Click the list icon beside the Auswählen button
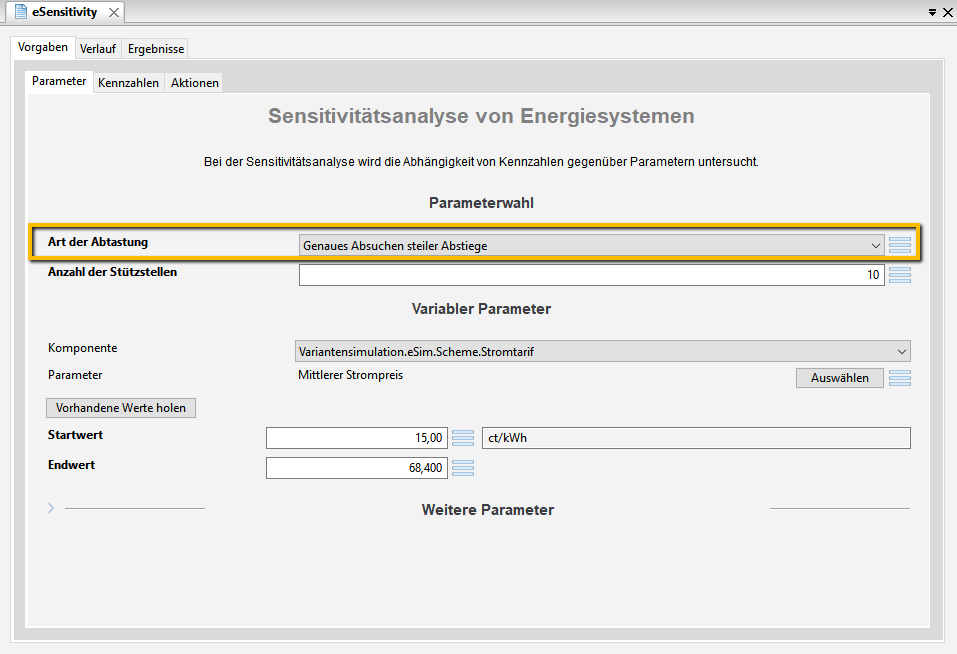The image size is (957, 654). (x=900, y=378)
